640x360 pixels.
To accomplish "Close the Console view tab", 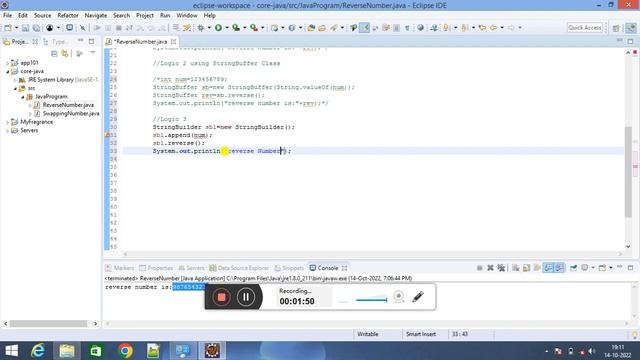I will click(x=344, y=268).
